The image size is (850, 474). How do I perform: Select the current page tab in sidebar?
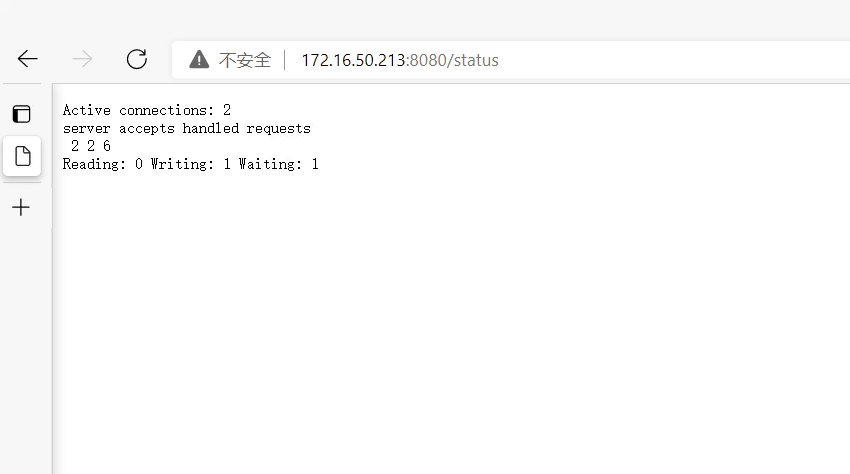tap(22, 156)
